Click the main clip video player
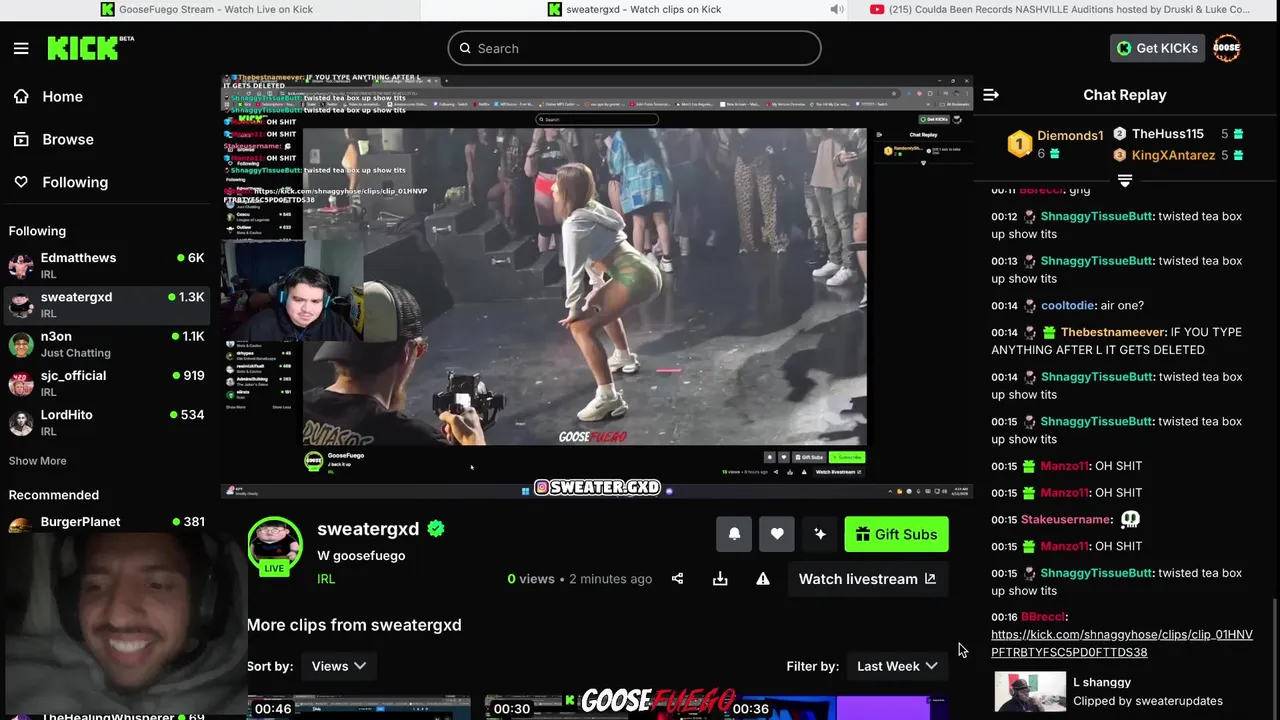Screen dimensions: 1280x720 596,286
